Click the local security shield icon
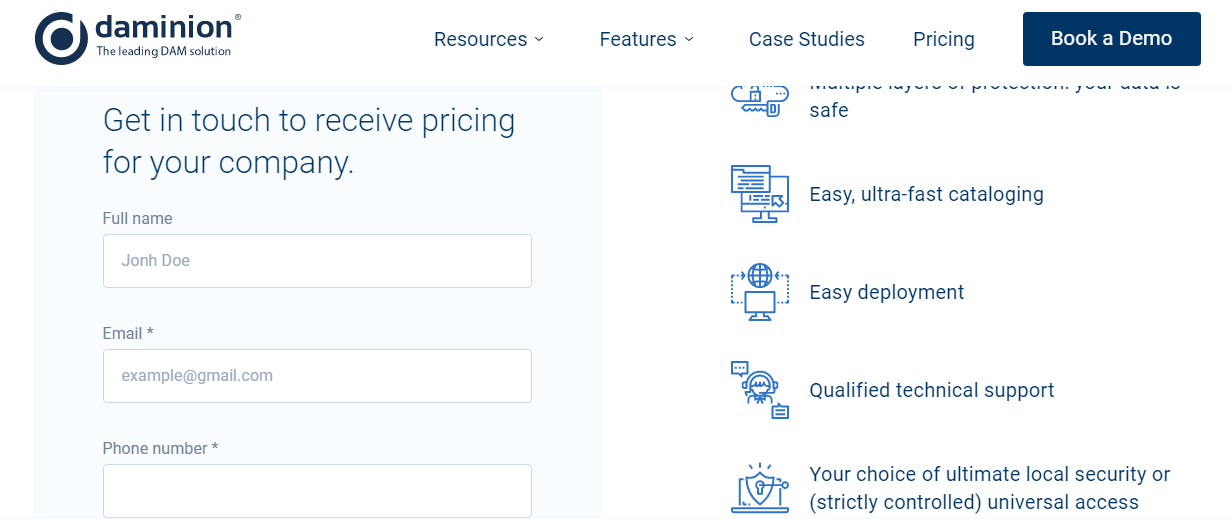The image size is (1232, 519). click(759, 488)
